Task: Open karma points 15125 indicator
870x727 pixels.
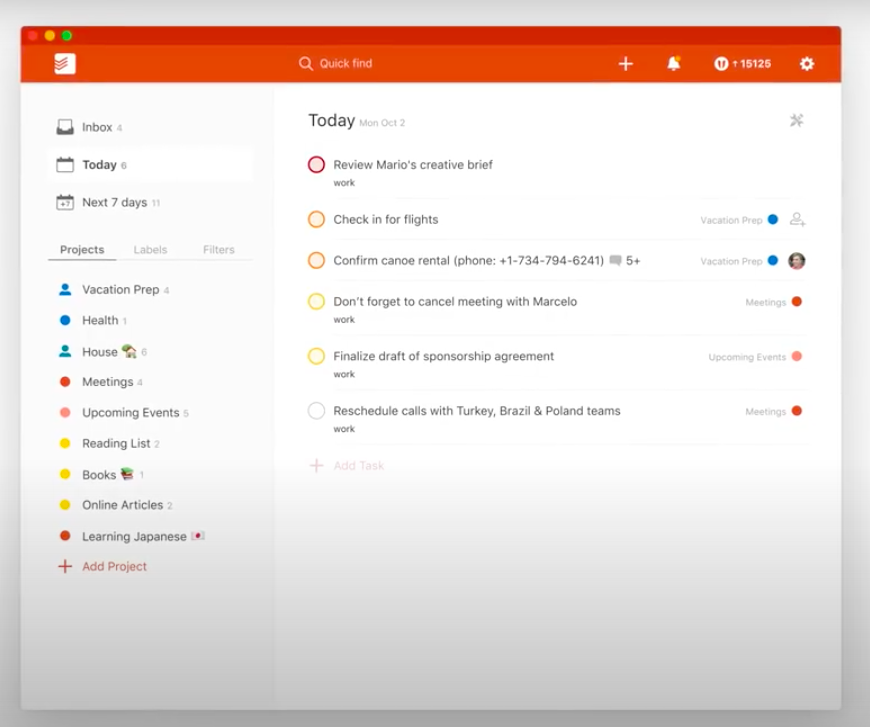Action: tap(742, 64)
